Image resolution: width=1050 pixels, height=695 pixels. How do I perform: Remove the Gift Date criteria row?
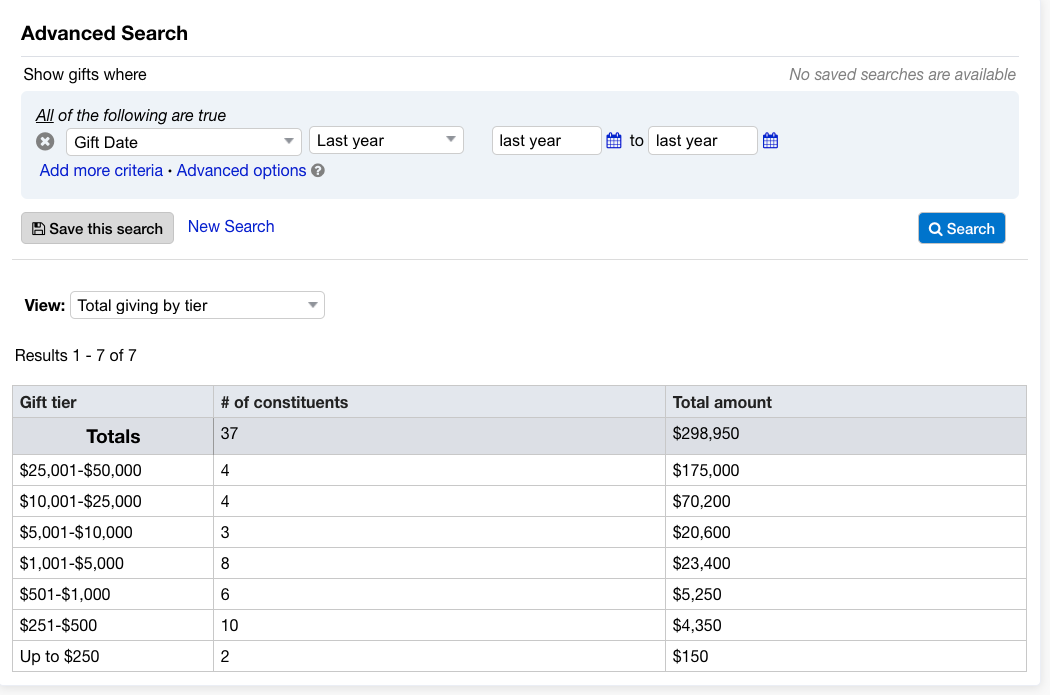coord(45,141)
